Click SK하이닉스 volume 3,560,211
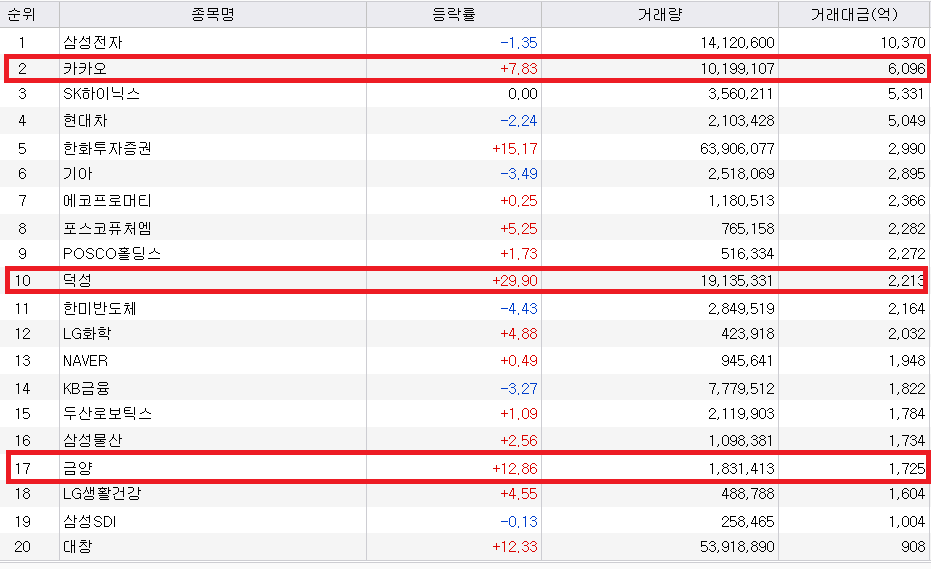Screen dimensions: 931x569 [740, 94]
